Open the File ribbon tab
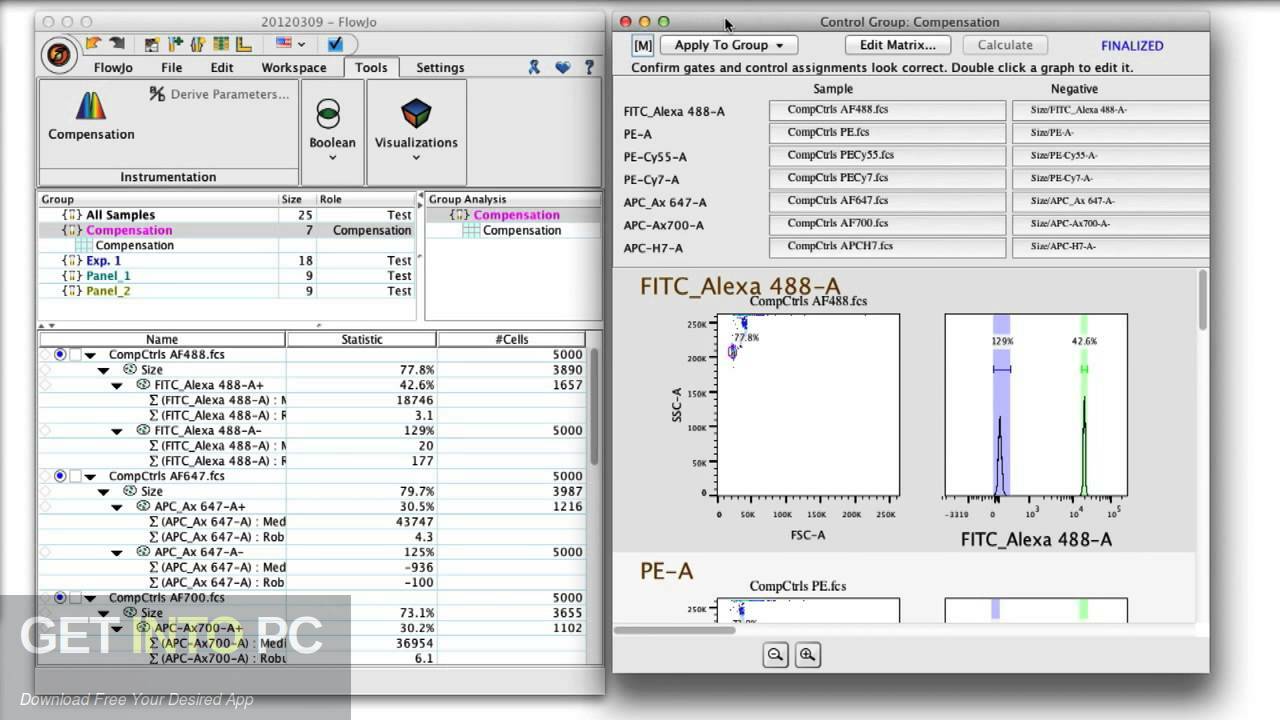Screen dimensions: 1280x720 point(172,68)
